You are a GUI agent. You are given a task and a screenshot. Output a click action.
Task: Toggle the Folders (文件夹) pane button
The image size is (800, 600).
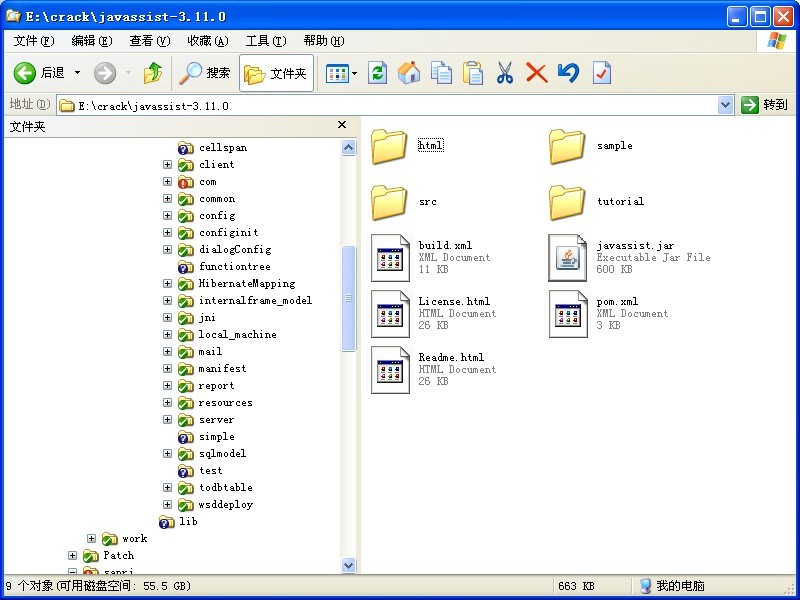(276, 73)
